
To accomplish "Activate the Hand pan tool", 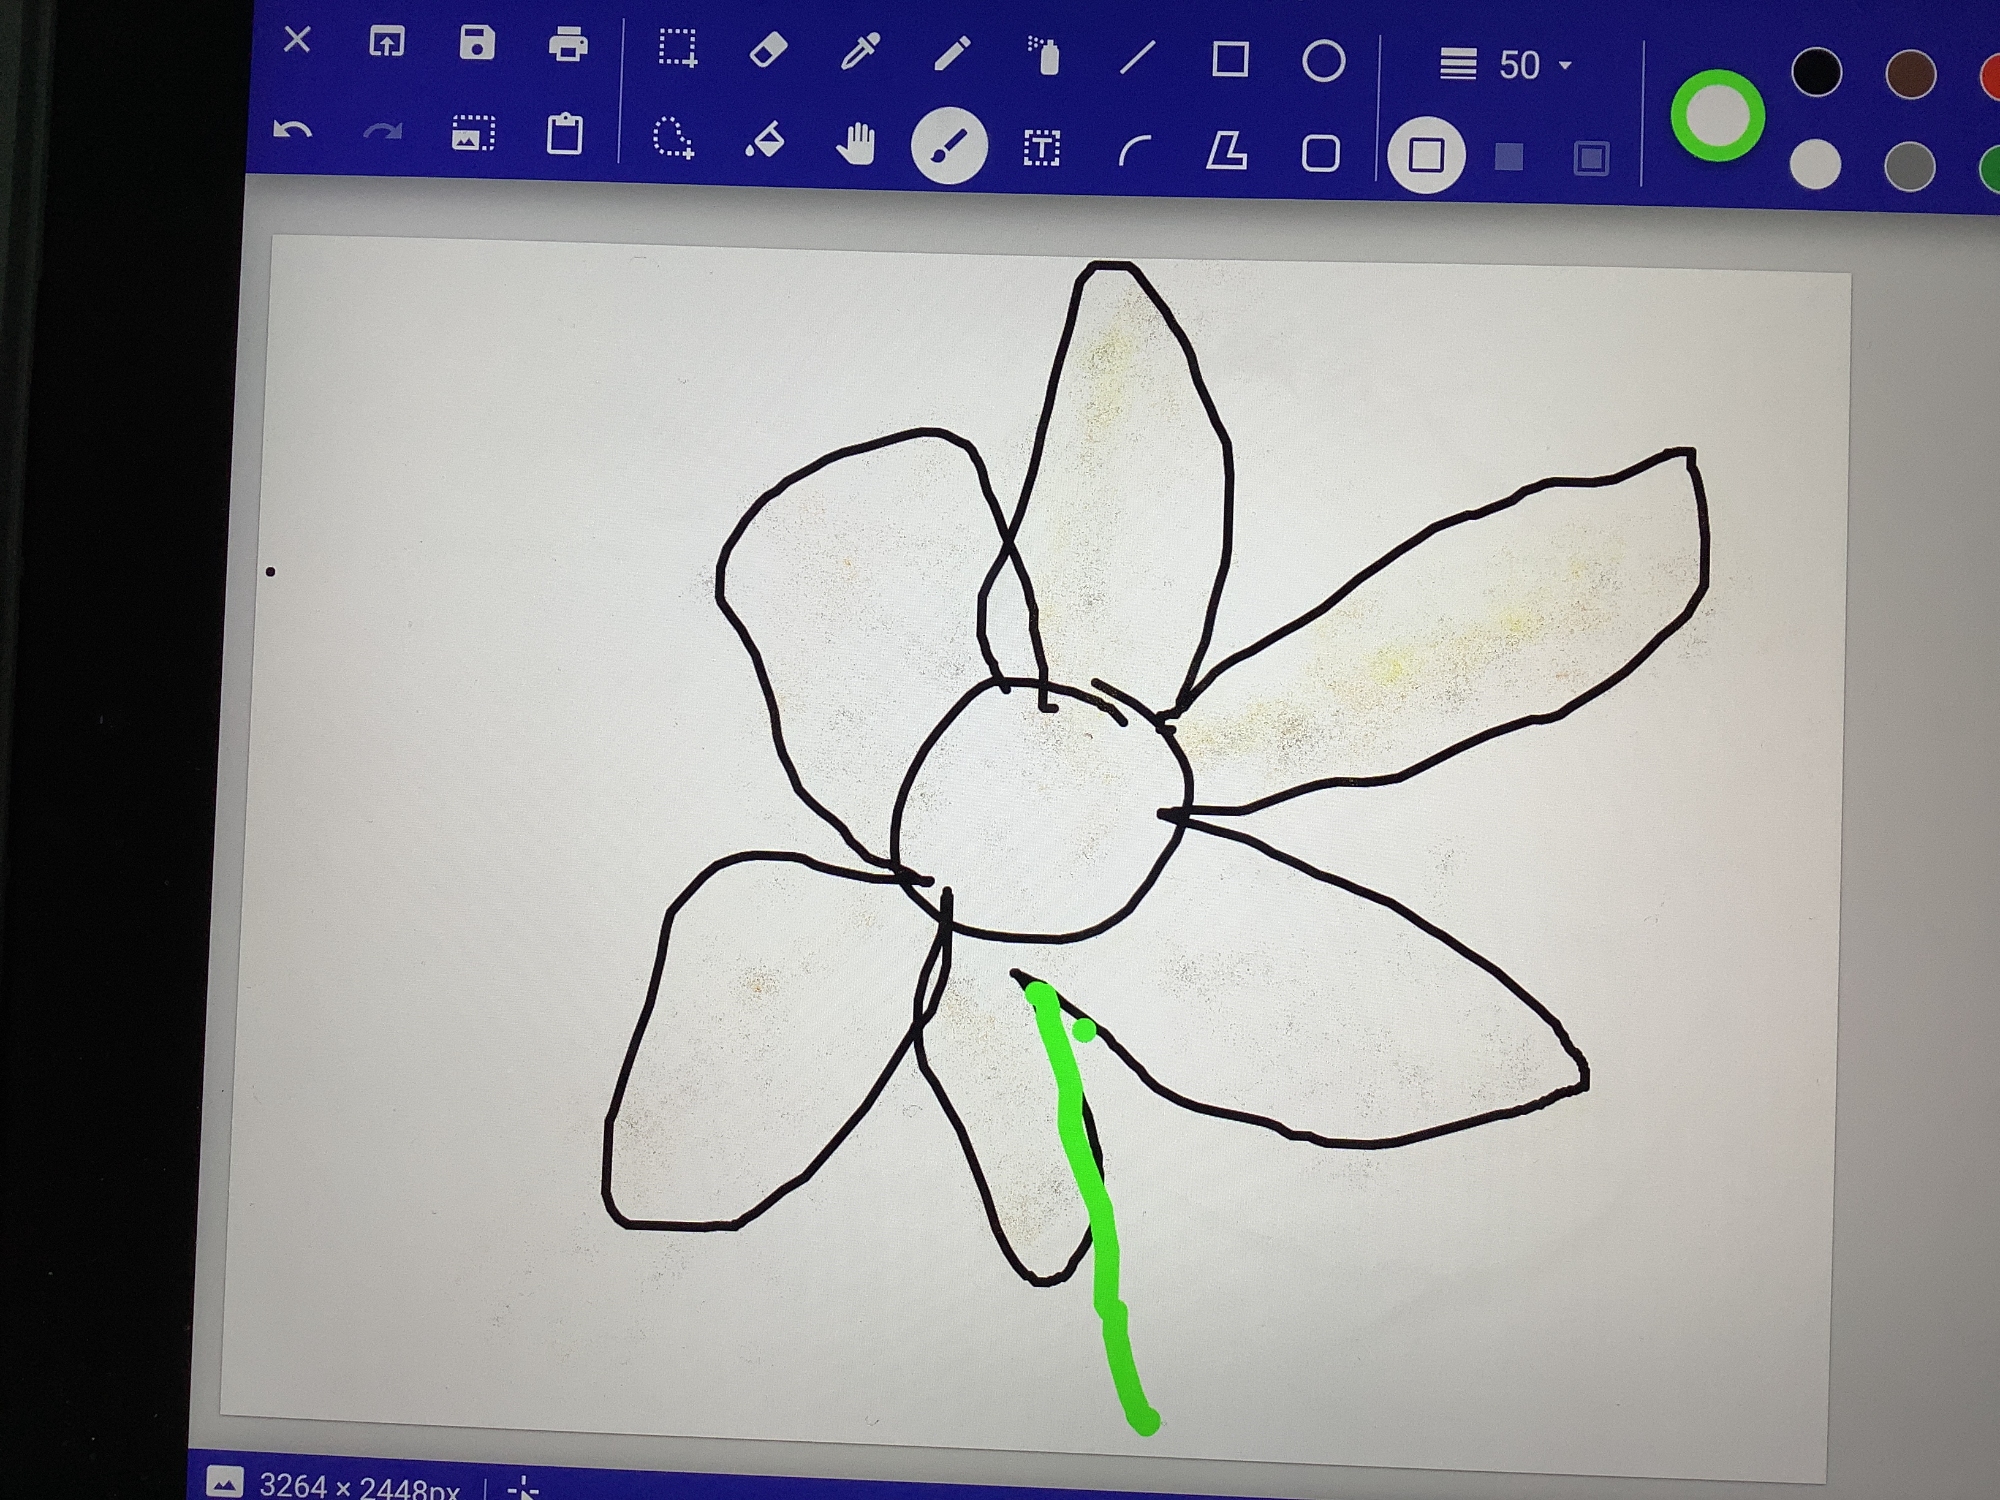I will [x=856, y=144].
